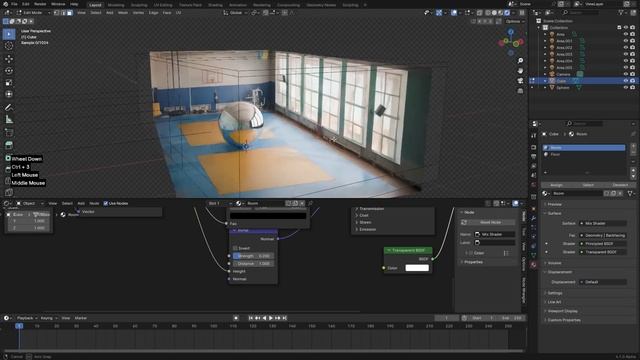This screenshot has width=640, height=360.
Task: Open the Output properties tab icon
Action: (x=533, y=157)
